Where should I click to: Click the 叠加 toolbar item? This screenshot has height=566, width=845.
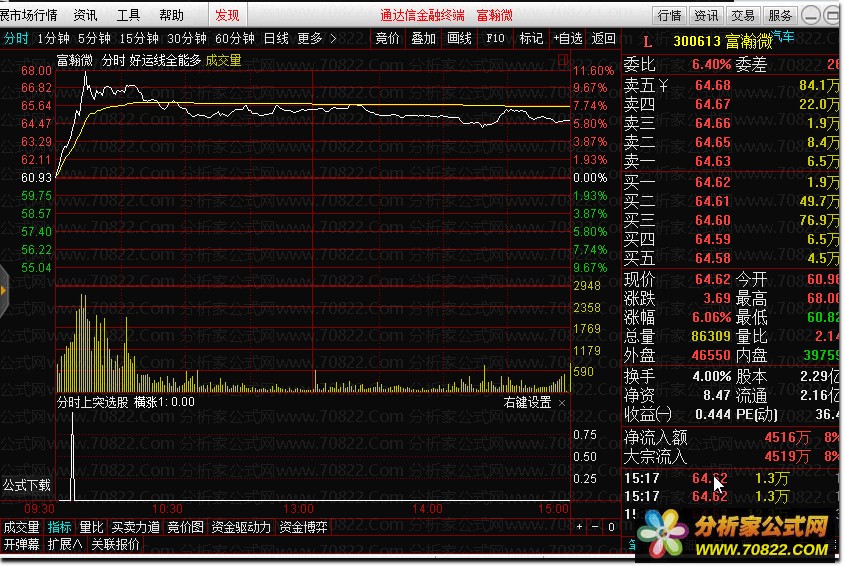[x=423, y=38]
